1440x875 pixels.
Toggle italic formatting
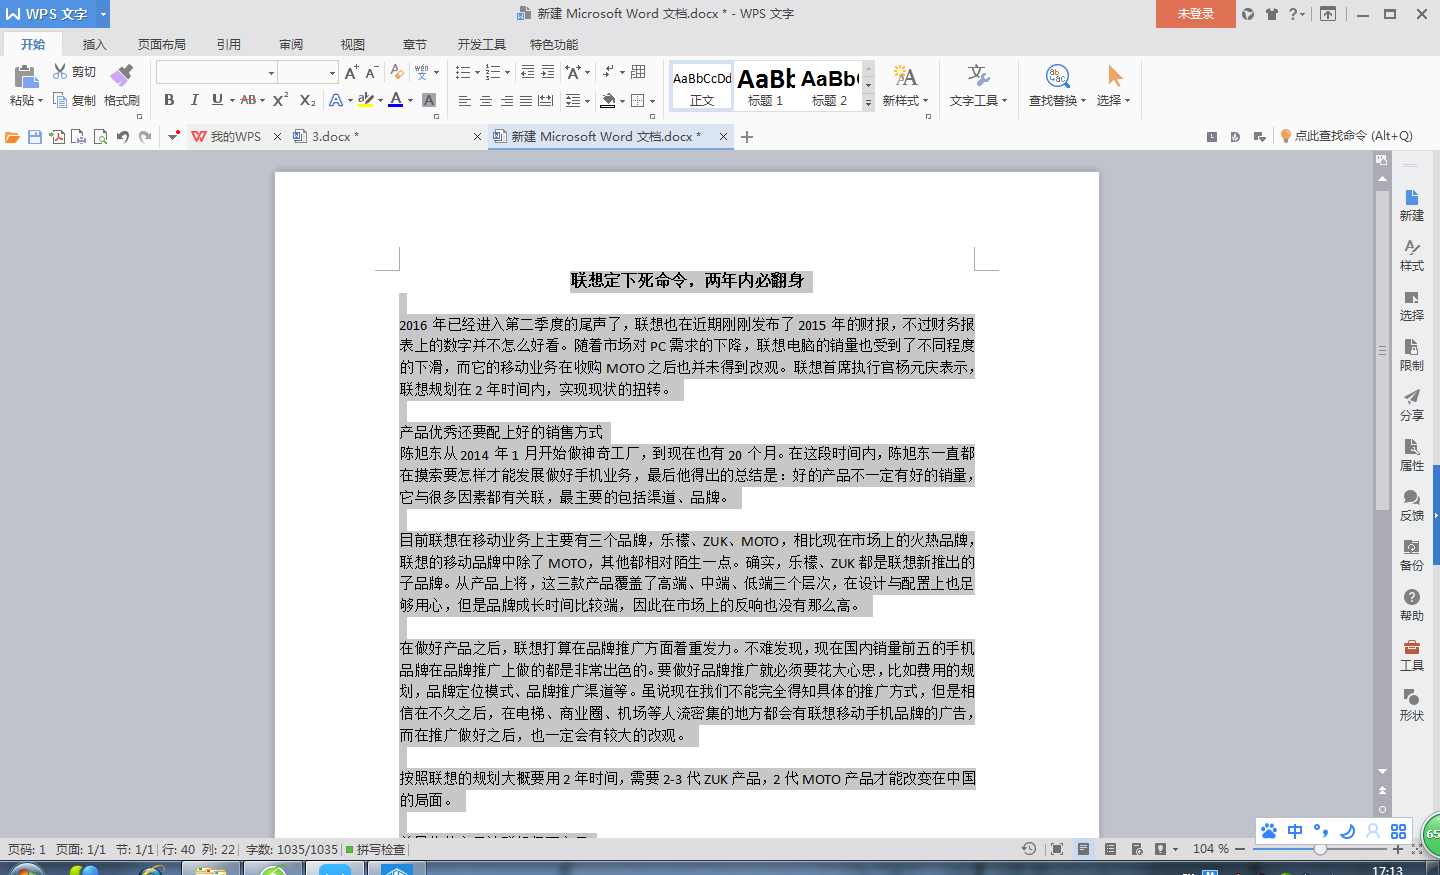point(194,100)
